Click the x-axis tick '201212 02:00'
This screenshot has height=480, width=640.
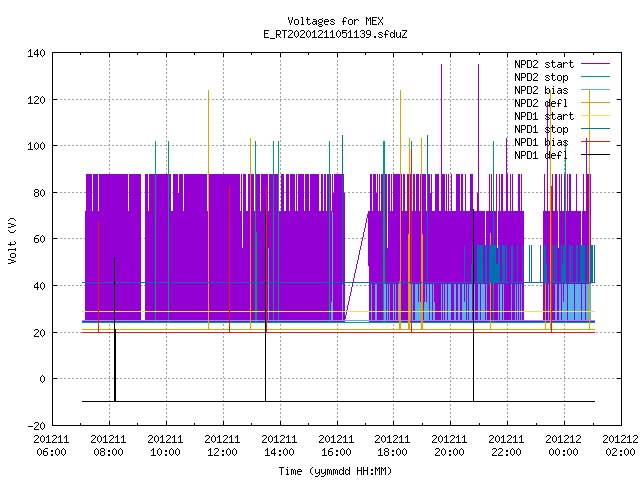click(x=620, y=446)
